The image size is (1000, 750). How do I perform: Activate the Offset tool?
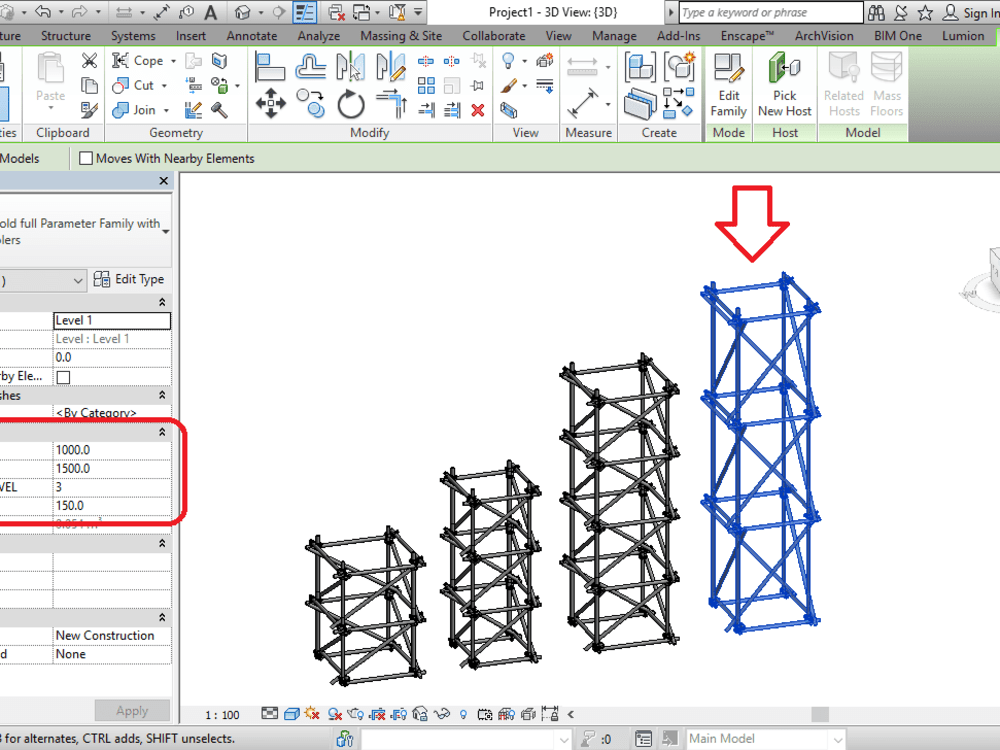click(x=311, y=67)
